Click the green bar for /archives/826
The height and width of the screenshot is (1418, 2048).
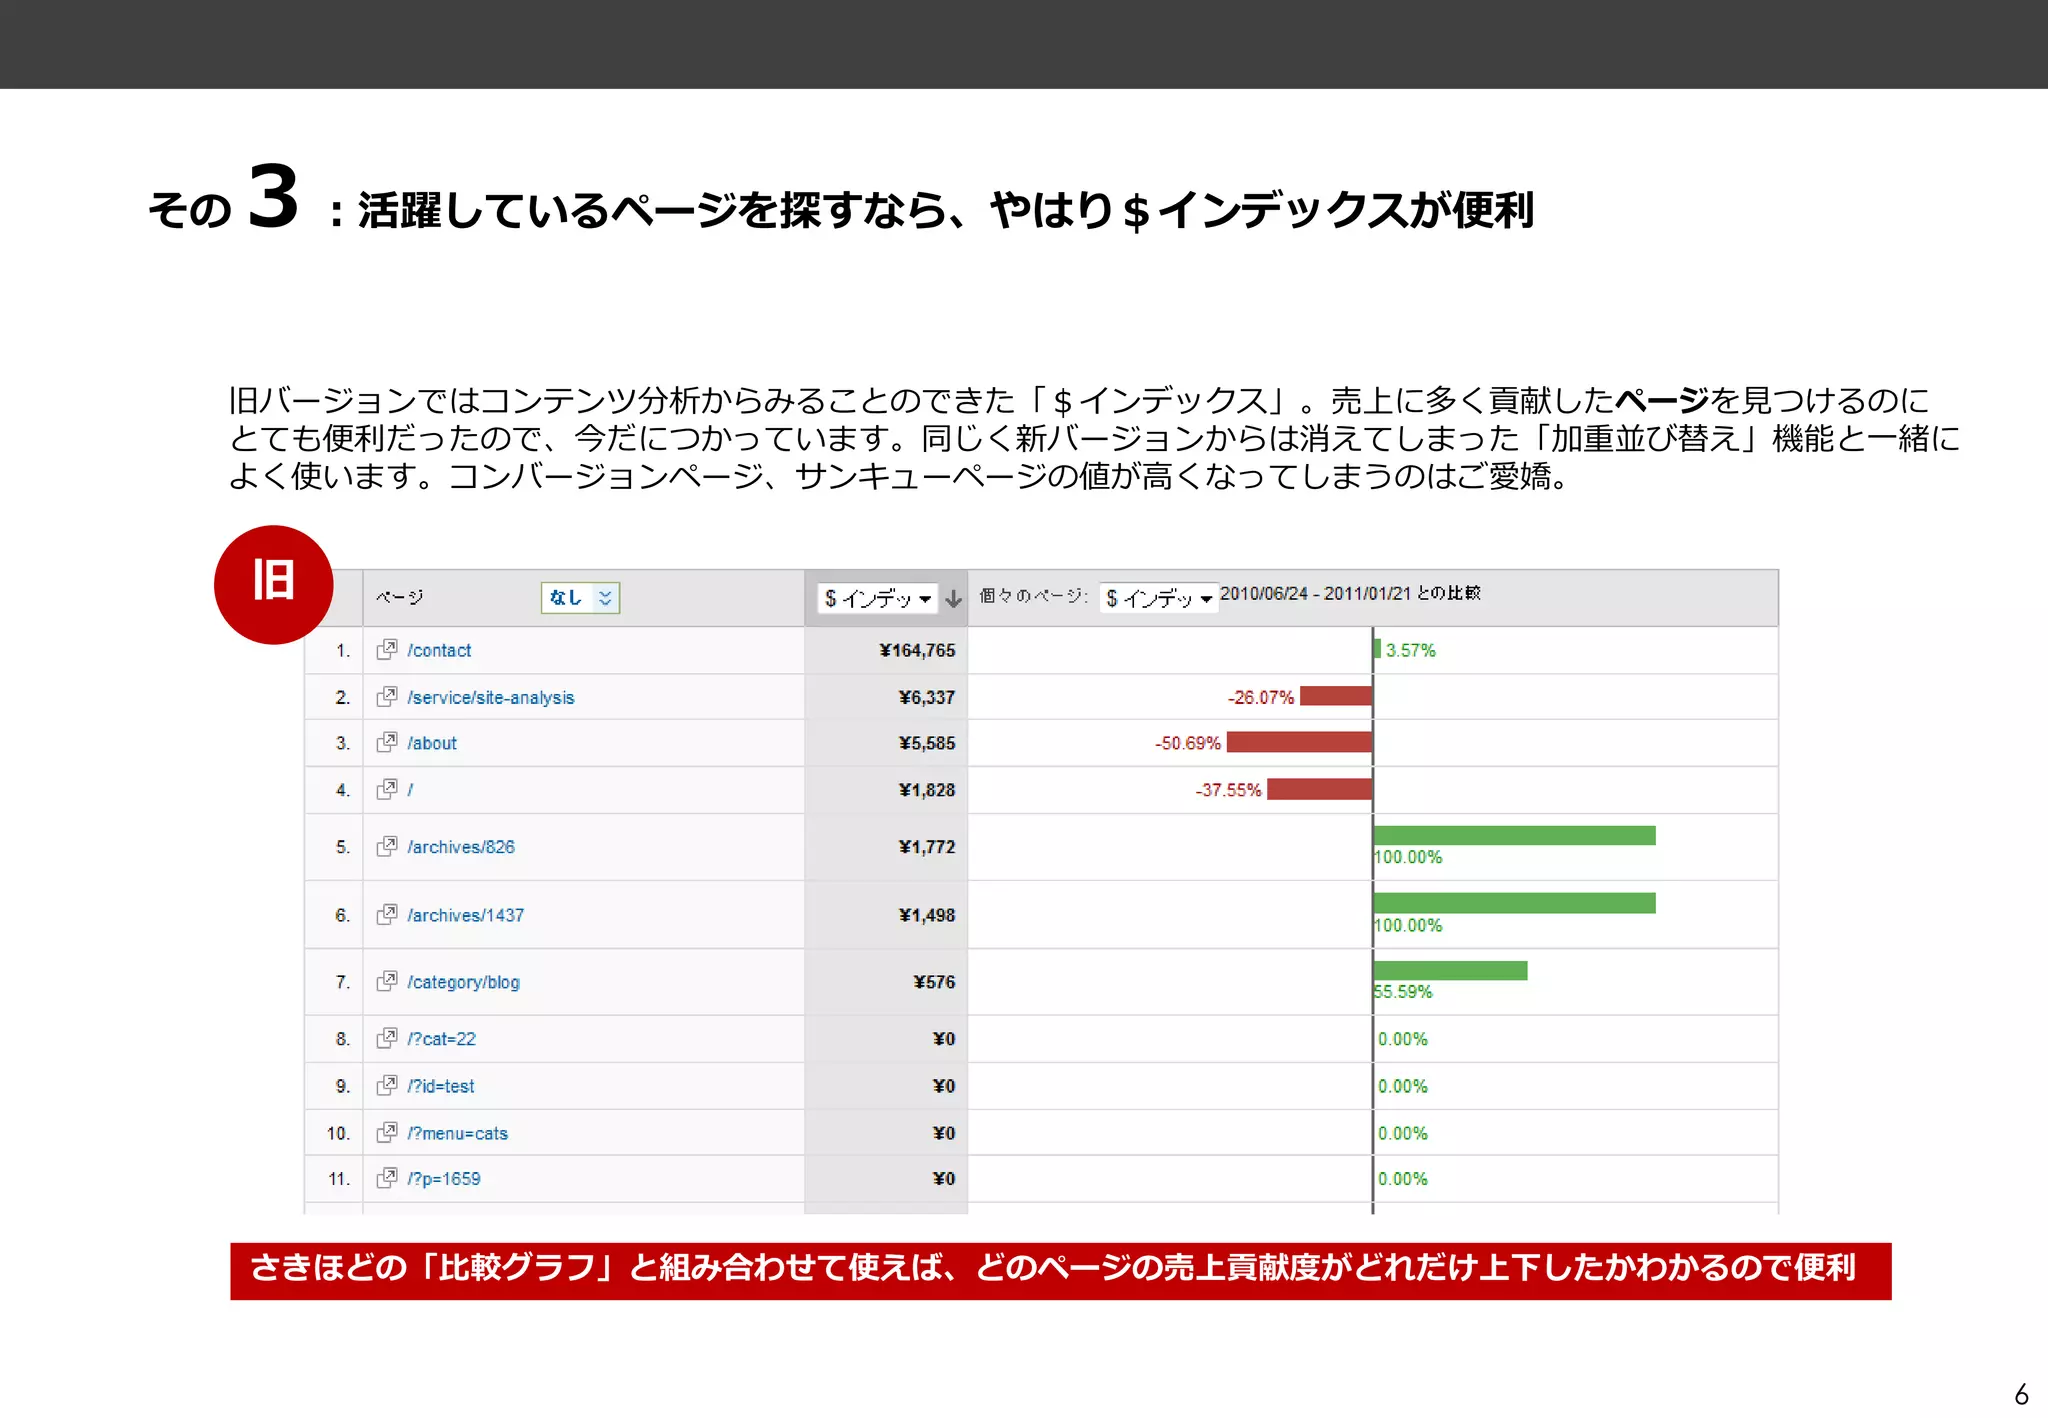click(x=1515, y=835)
